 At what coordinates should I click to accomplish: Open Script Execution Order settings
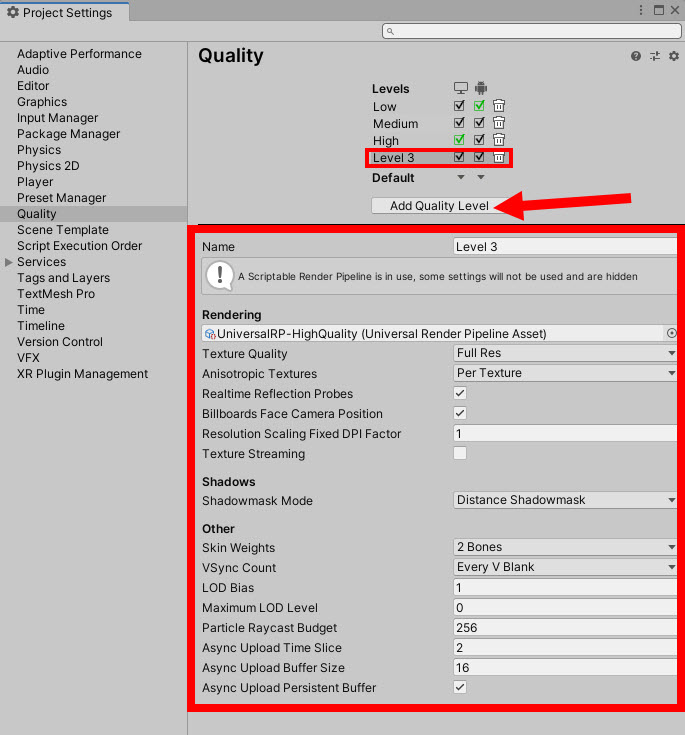pyautogui.click(x=79, y=246)
